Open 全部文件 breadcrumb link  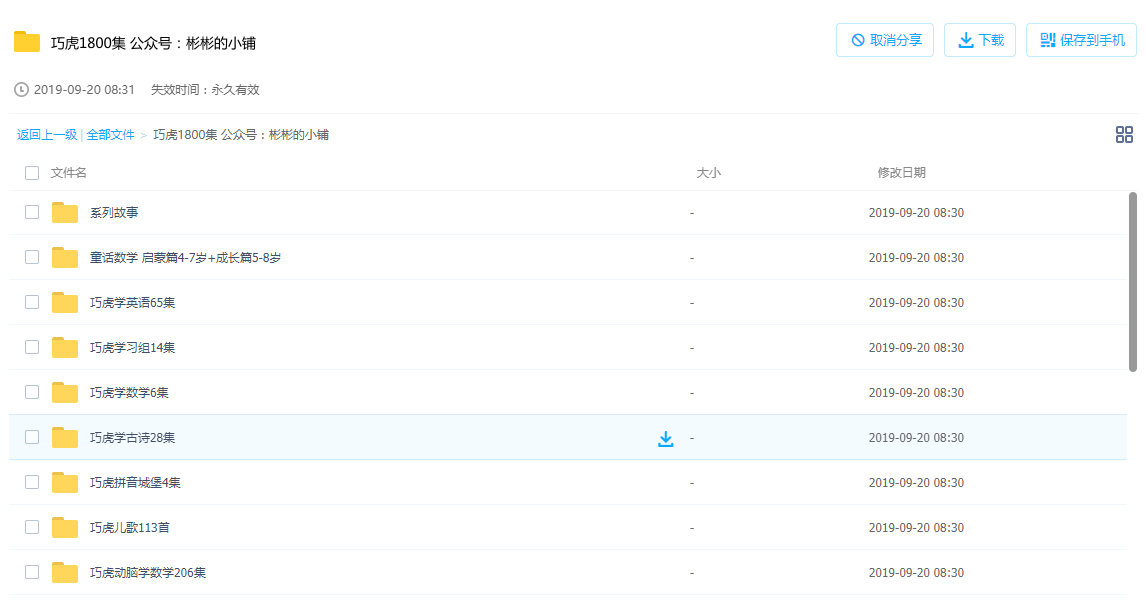click(x=110, y=135)
